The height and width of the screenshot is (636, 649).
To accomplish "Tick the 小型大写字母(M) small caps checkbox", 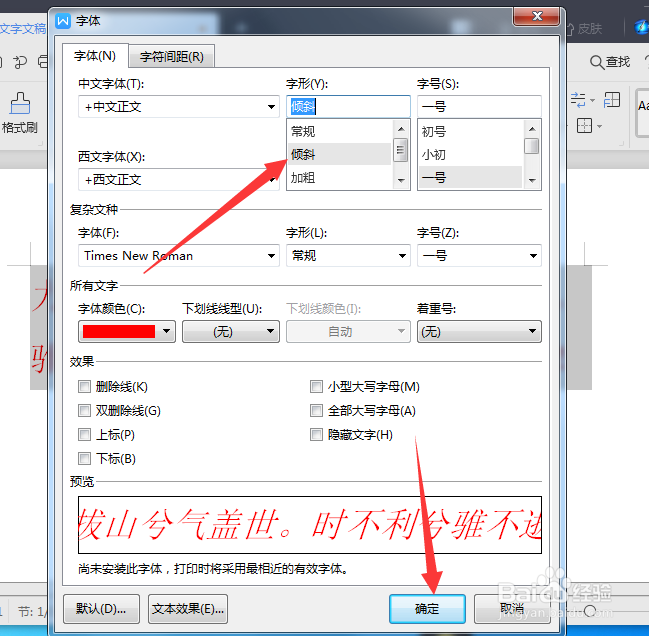I will click(316, 387).
